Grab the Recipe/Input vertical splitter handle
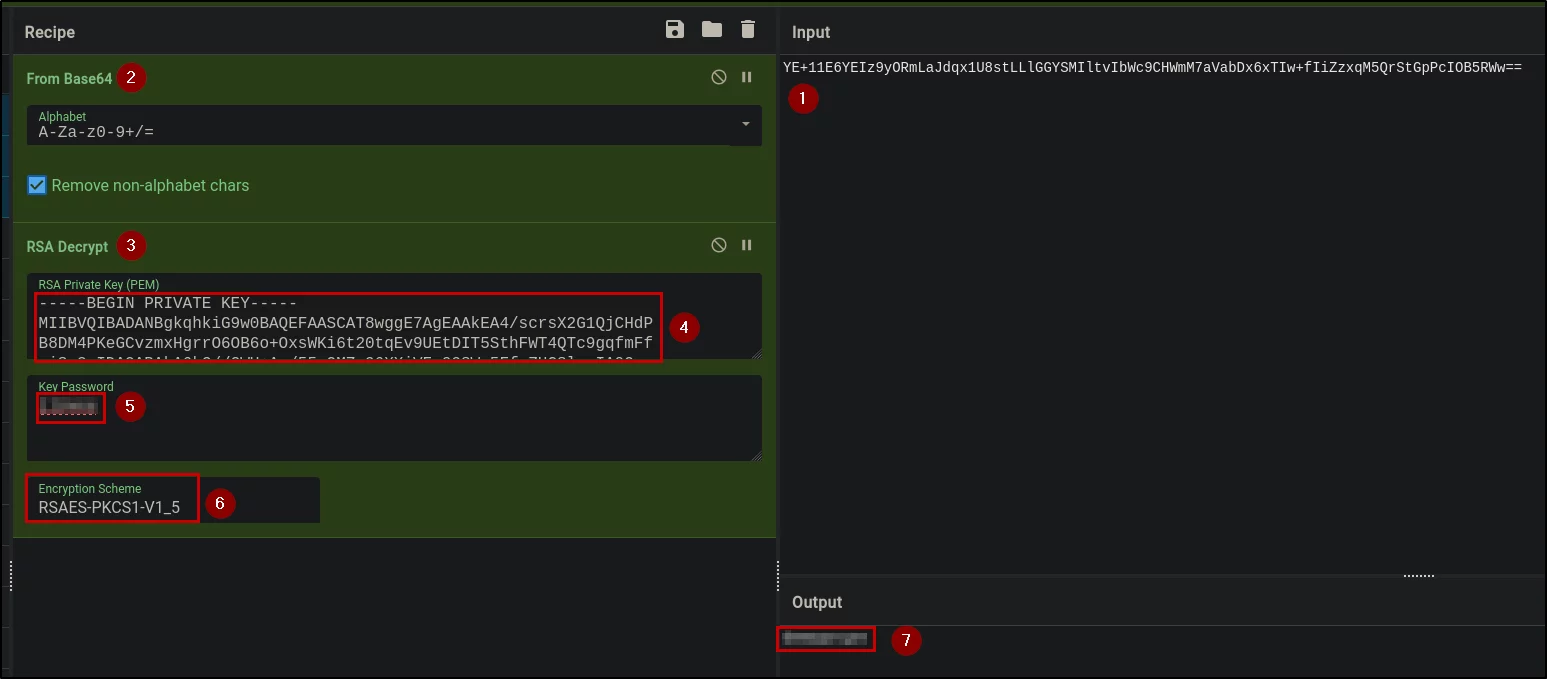The image size is (1547, 679). [x=777, y=574]
